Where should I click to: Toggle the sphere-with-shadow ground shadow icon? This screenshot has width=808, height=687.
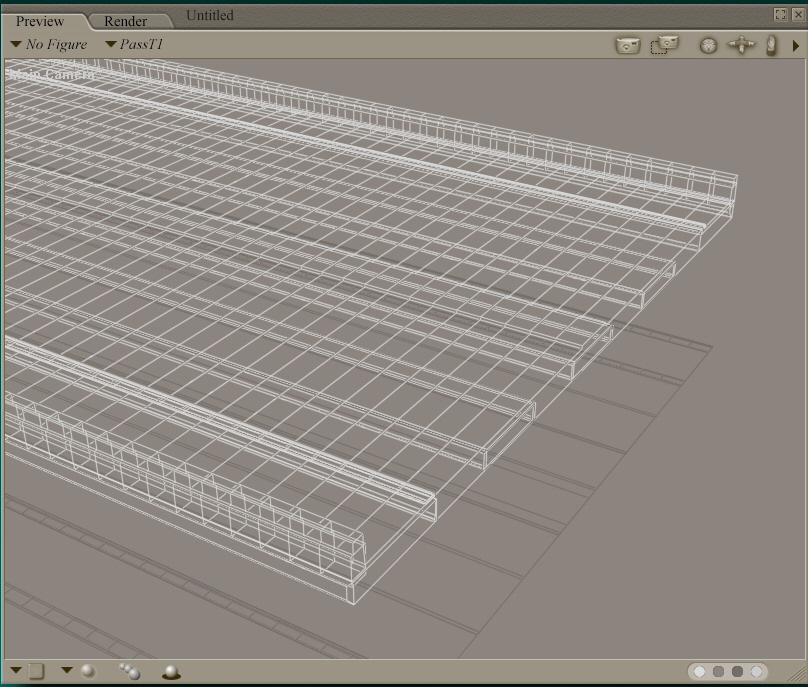point(171,672)
